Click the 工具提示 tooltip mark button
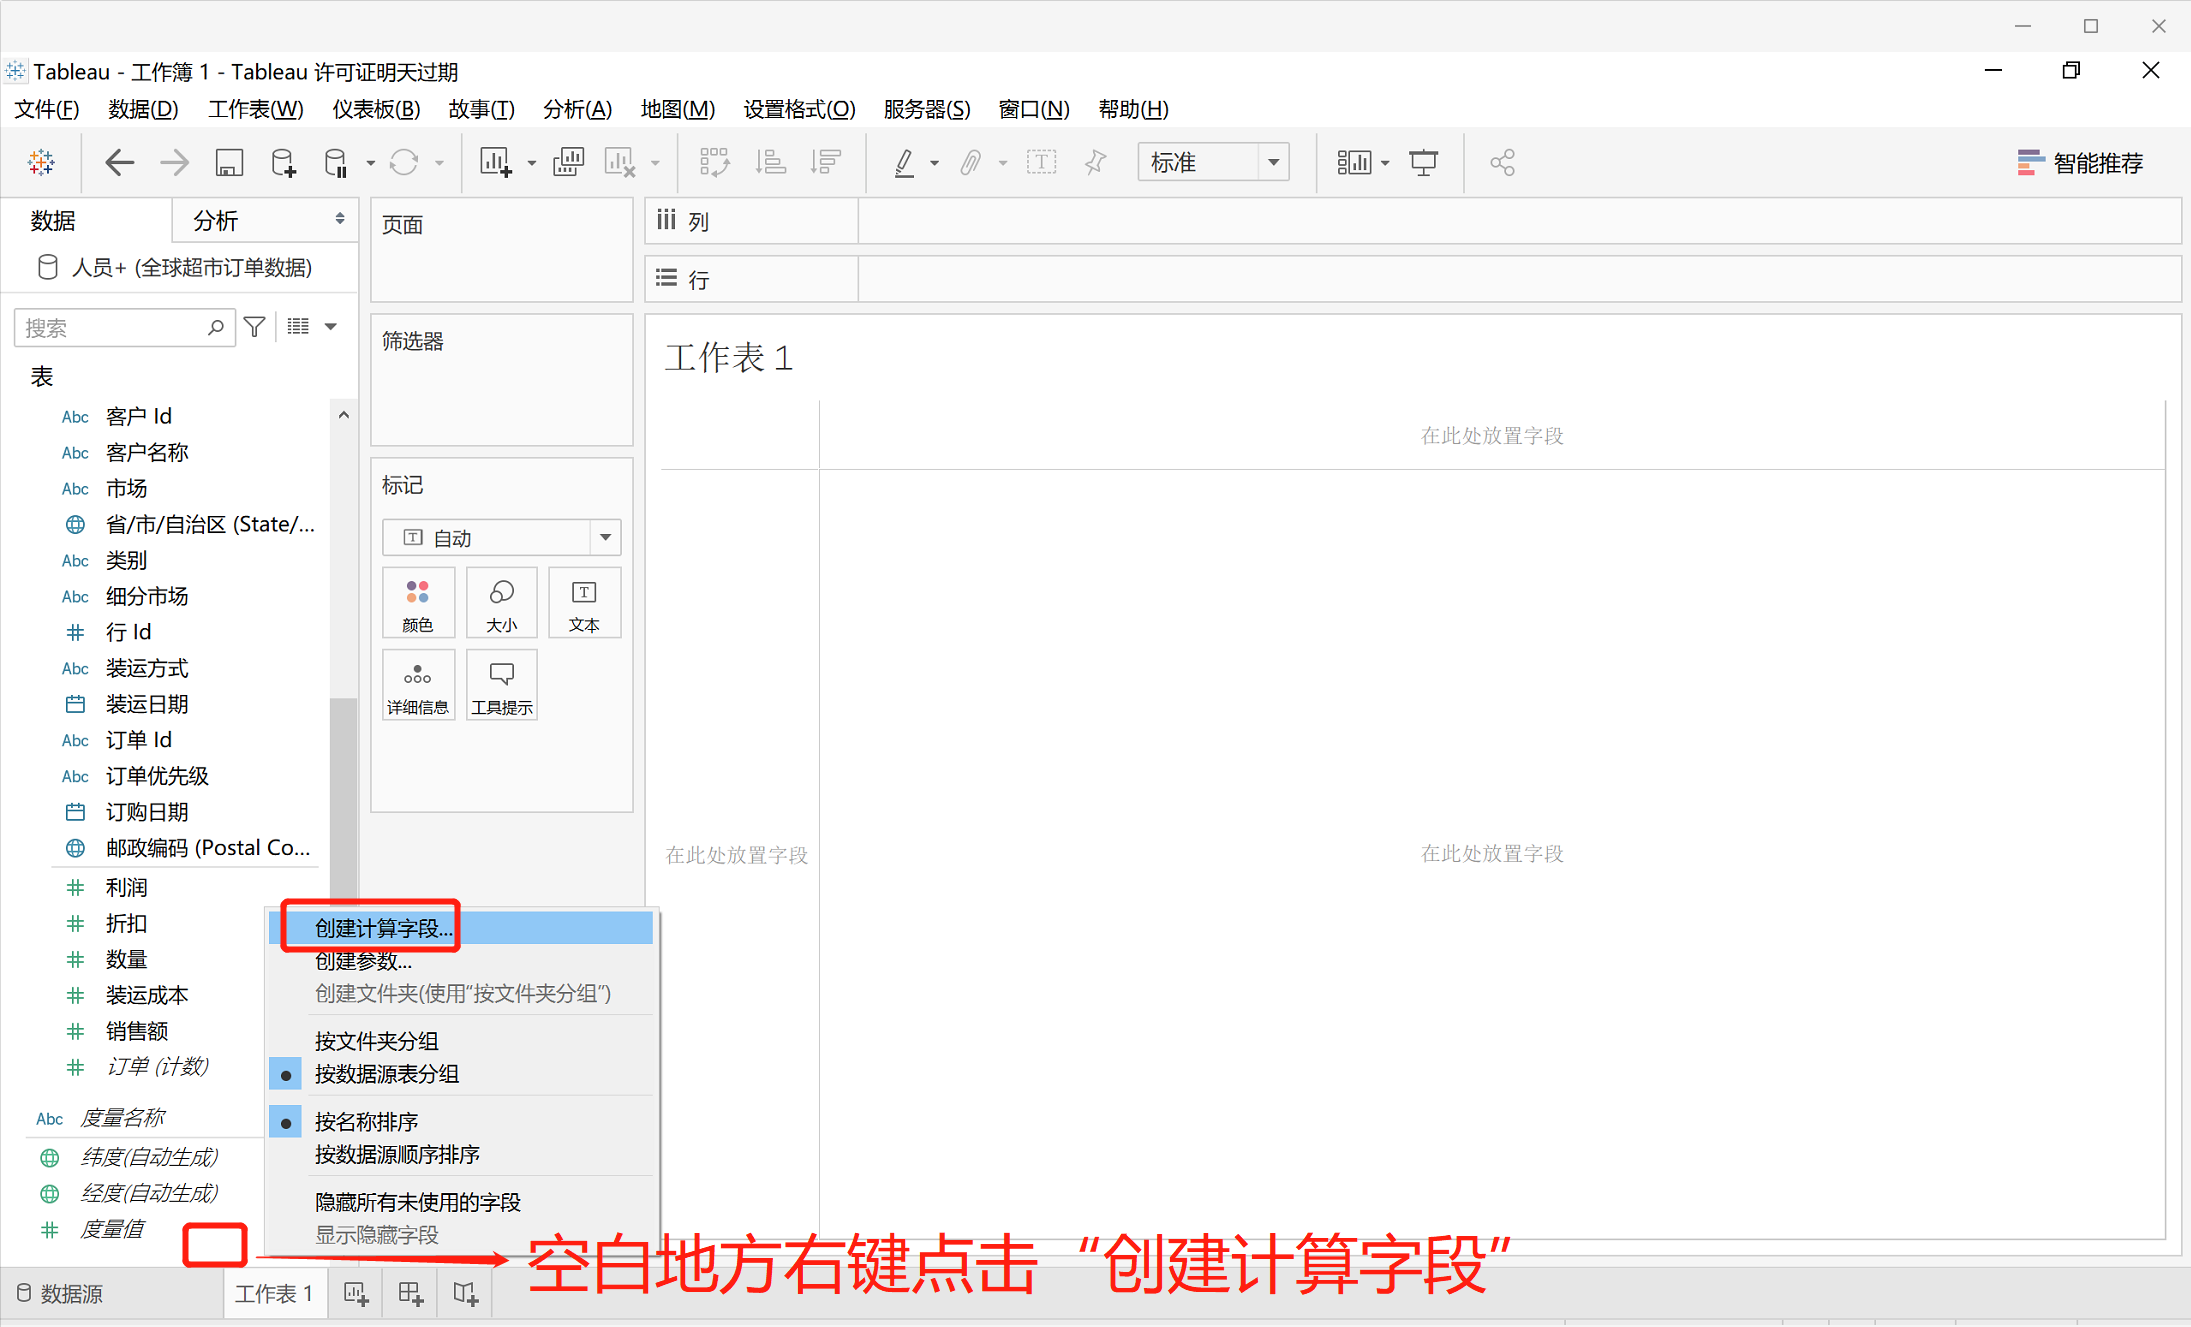 (x=502, y=685)
